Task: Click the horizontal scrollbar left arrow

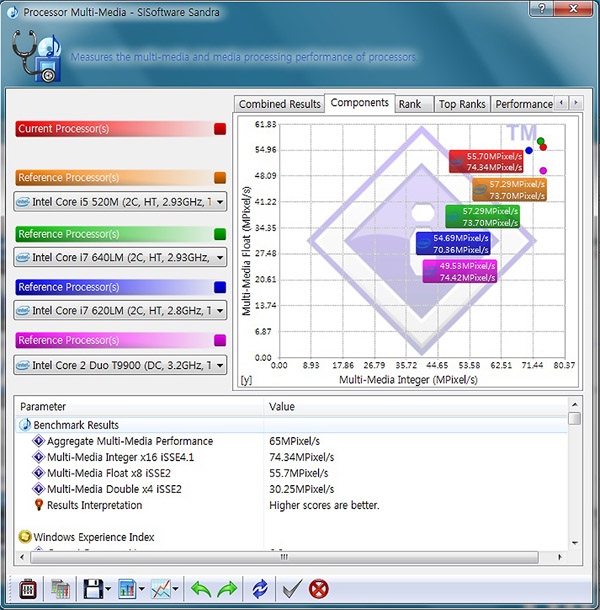Action: [22, 557]
